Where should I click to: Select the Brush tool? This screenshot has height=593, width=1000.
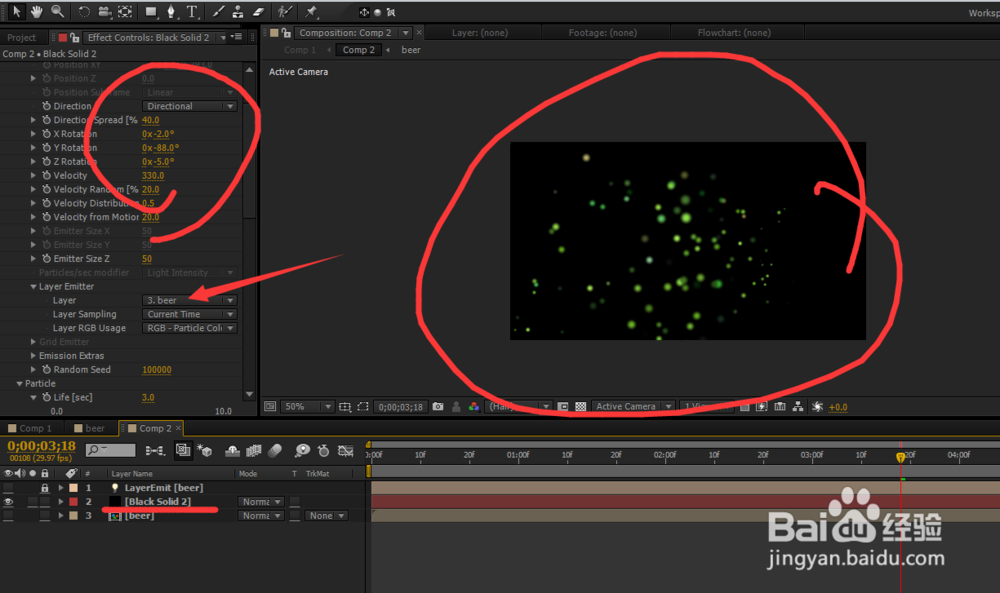coord(218,11)
